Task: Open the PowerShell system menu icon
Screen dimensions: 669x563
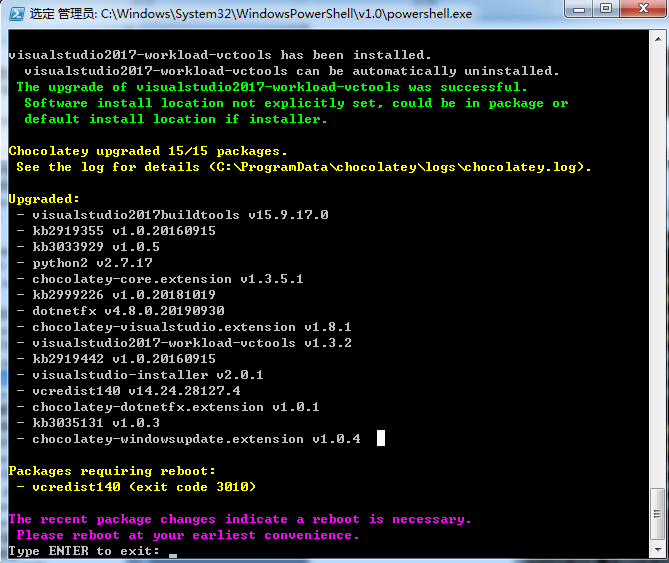Action: click(x=17, y=14)
